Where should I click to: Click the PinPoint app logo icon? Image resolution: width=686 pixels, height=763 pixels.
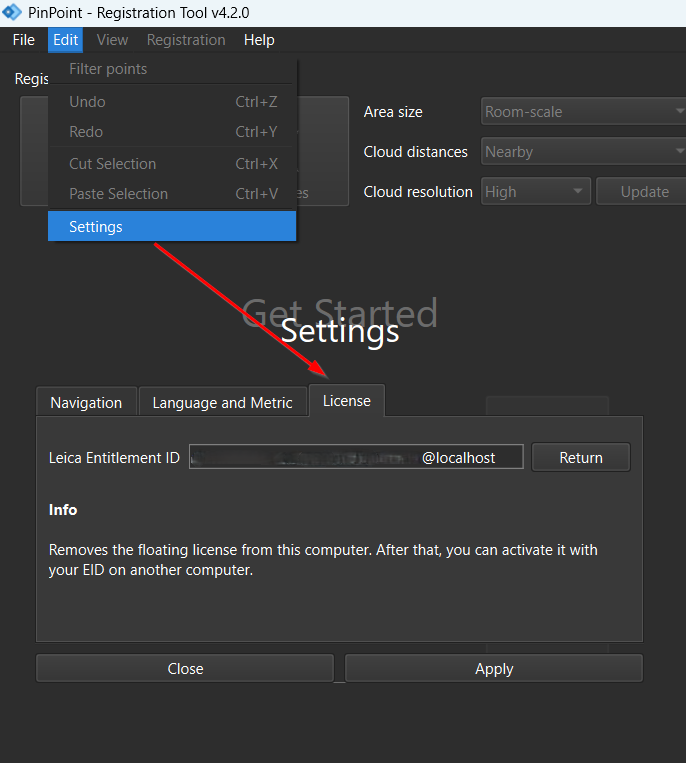click(x=11, y=12)
